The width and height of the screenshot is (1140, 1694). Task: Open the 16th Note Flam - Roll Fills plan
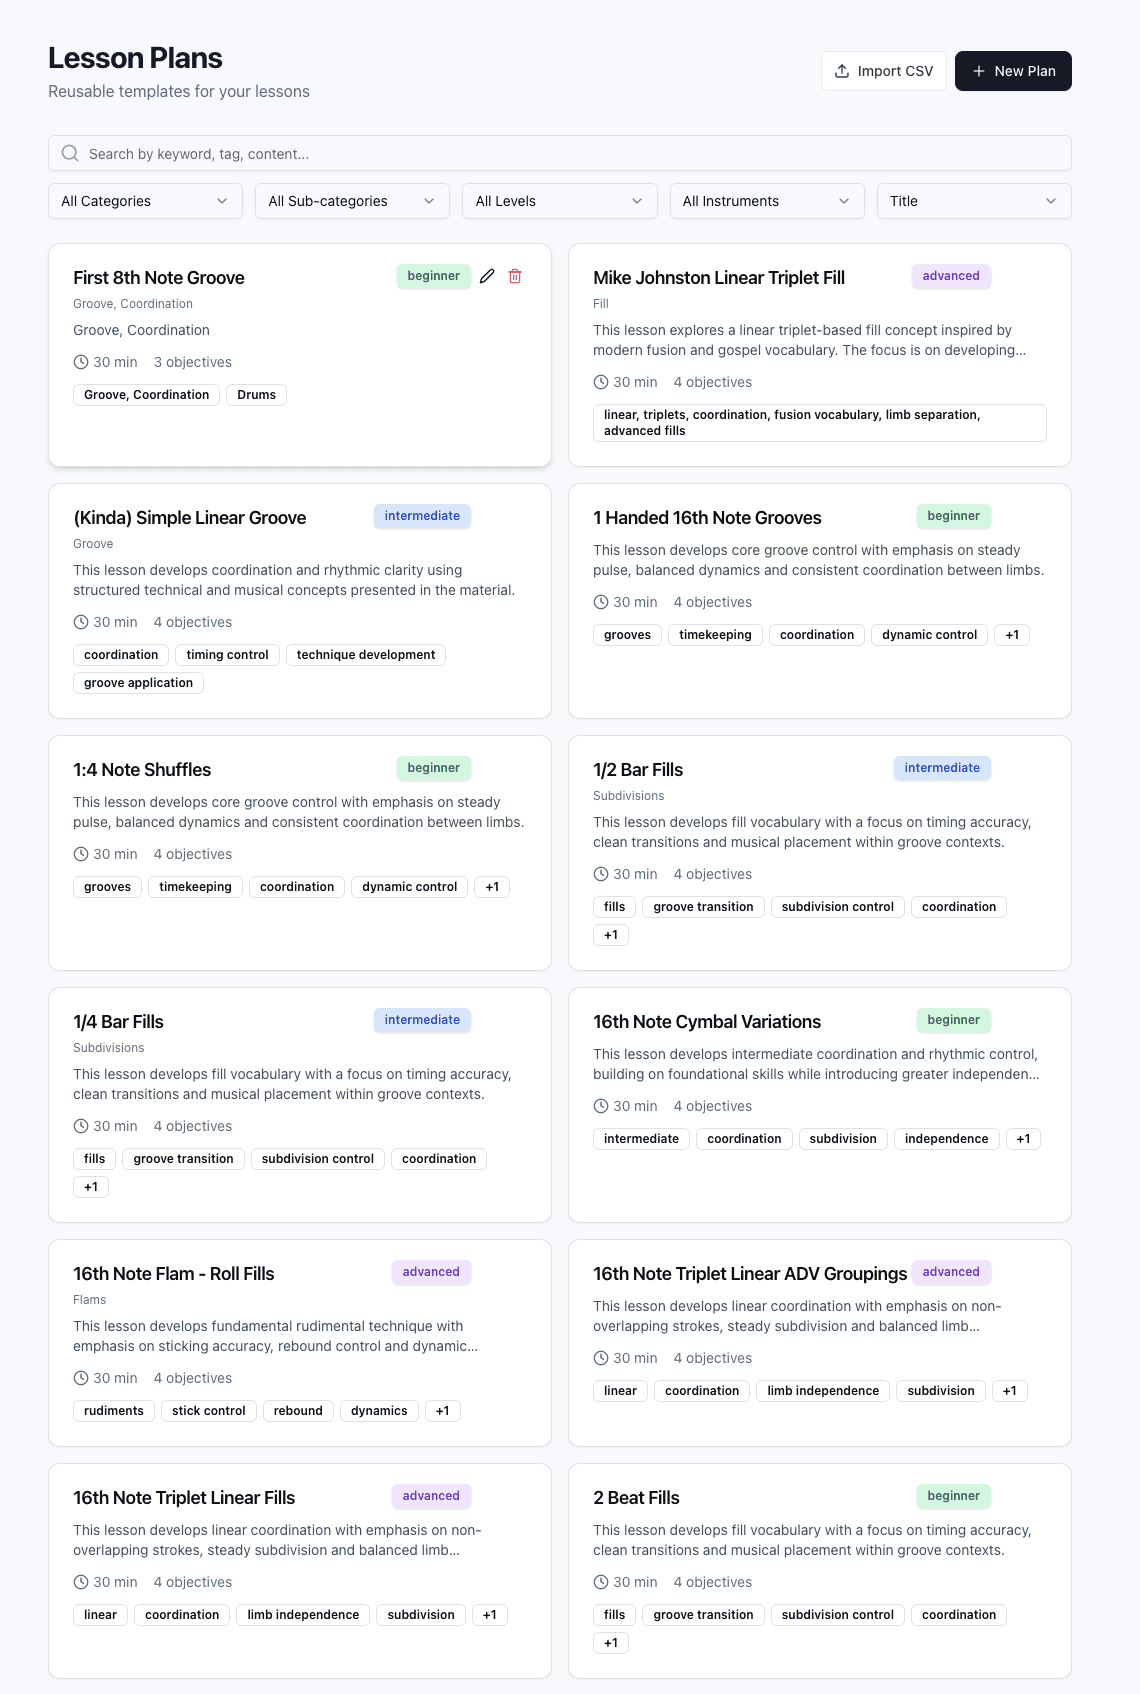coord(174,1274)
